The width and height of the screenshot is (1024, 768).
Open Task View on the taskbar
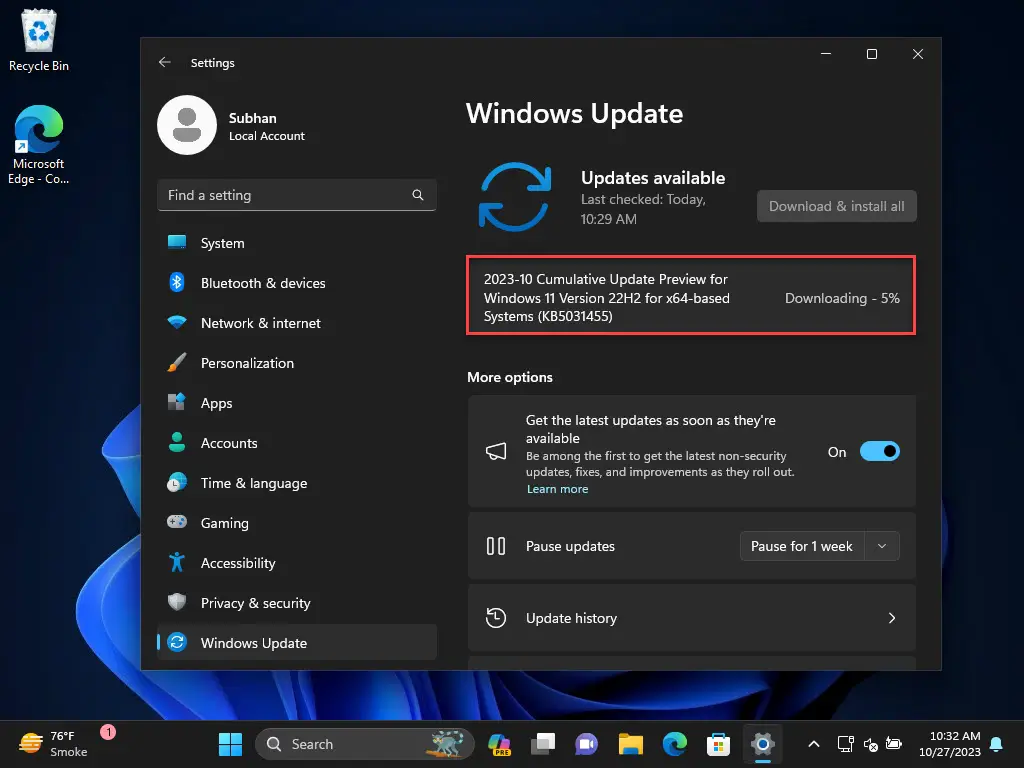click(x=543, y=744)
